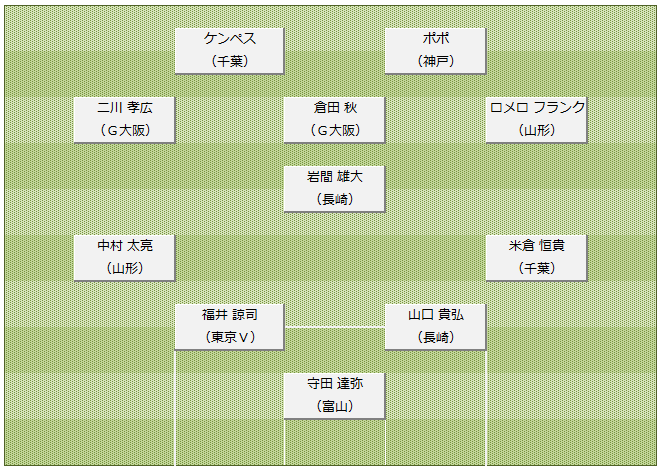The height and width of the screenshot is (471, 661).
Task: Click the (神戸) team label under ポポ
Action: pos(436,62)
